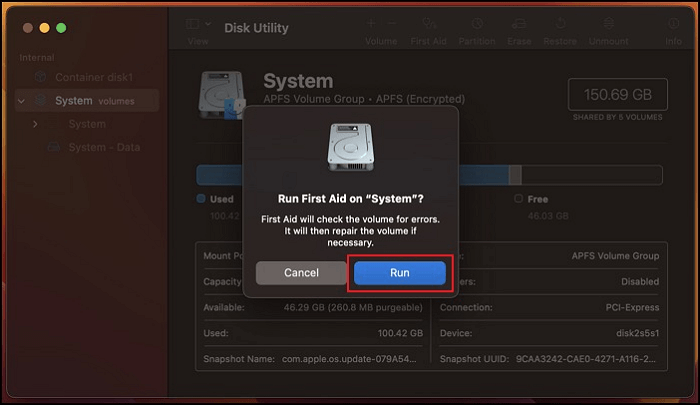Click the Internal sidebar header
Image resolution: width=700 pixels, height=405 pixels.
(37, 58)
